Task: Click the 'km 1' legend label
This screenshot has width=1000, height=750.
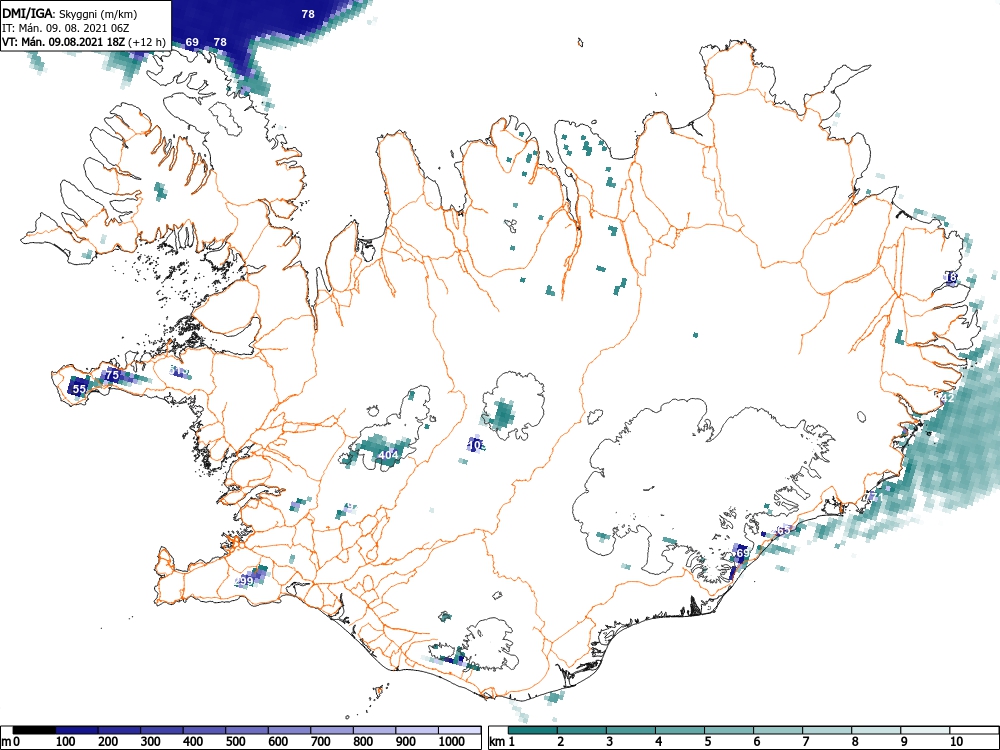Action: pyautogui.click(x=502, y=742)
